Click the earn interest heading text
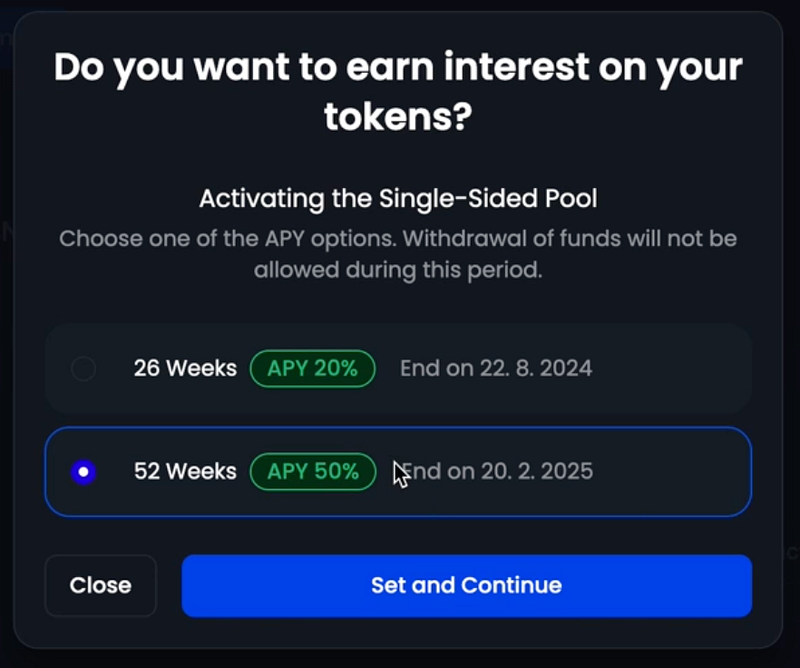 point(398,92)
